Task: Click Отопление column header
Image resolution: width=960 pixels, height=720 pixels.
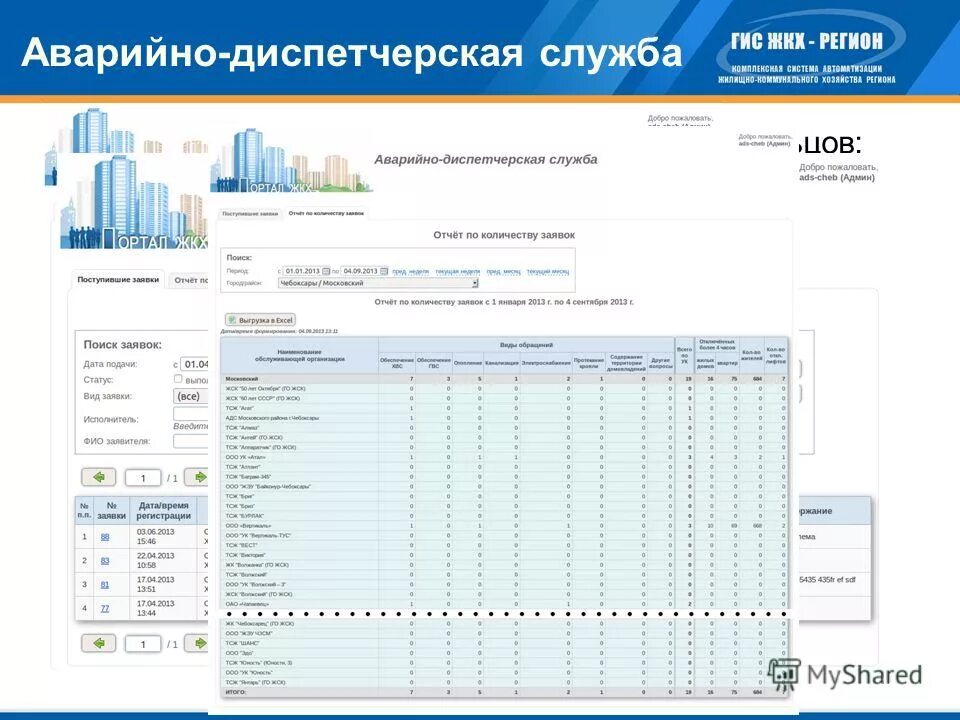Action: (468, 363)
